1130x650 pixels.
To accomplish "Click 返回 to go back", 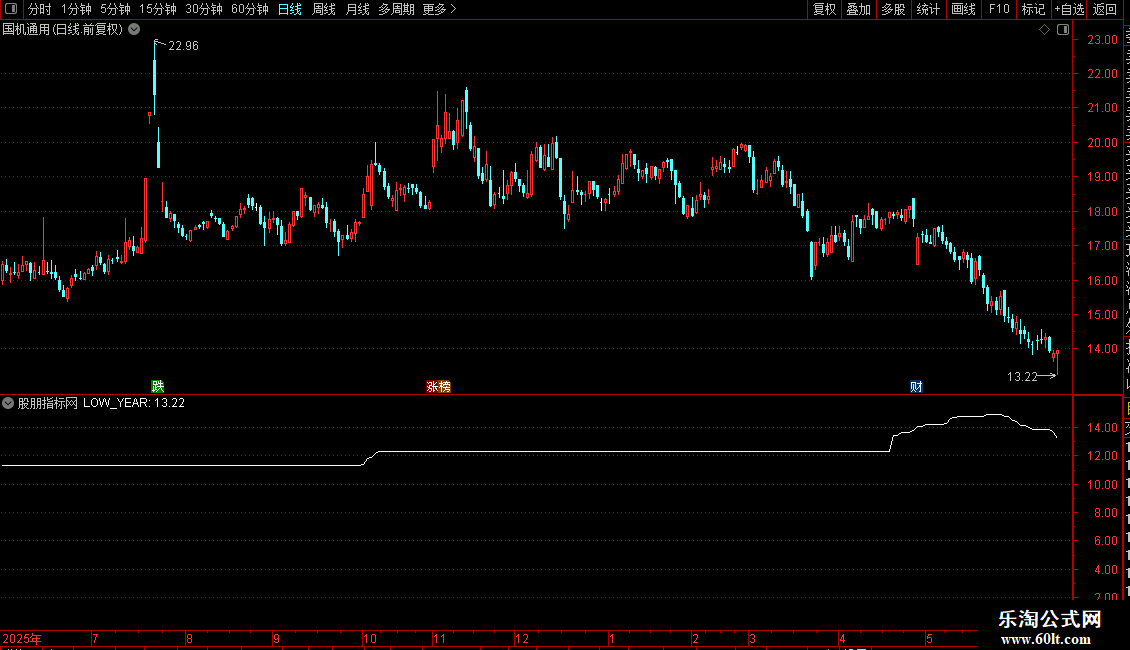I will coord(1105,9).
